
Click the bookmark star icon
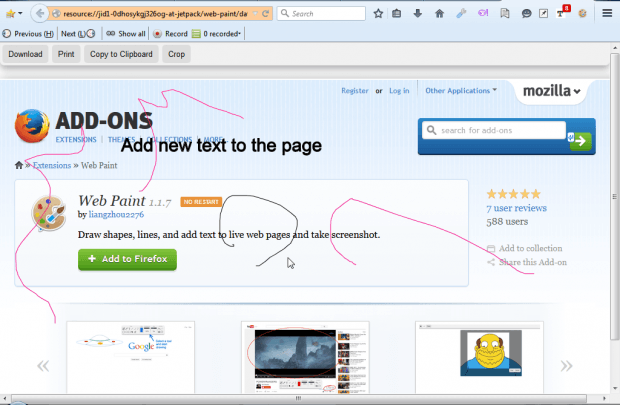tap(379, 14)
